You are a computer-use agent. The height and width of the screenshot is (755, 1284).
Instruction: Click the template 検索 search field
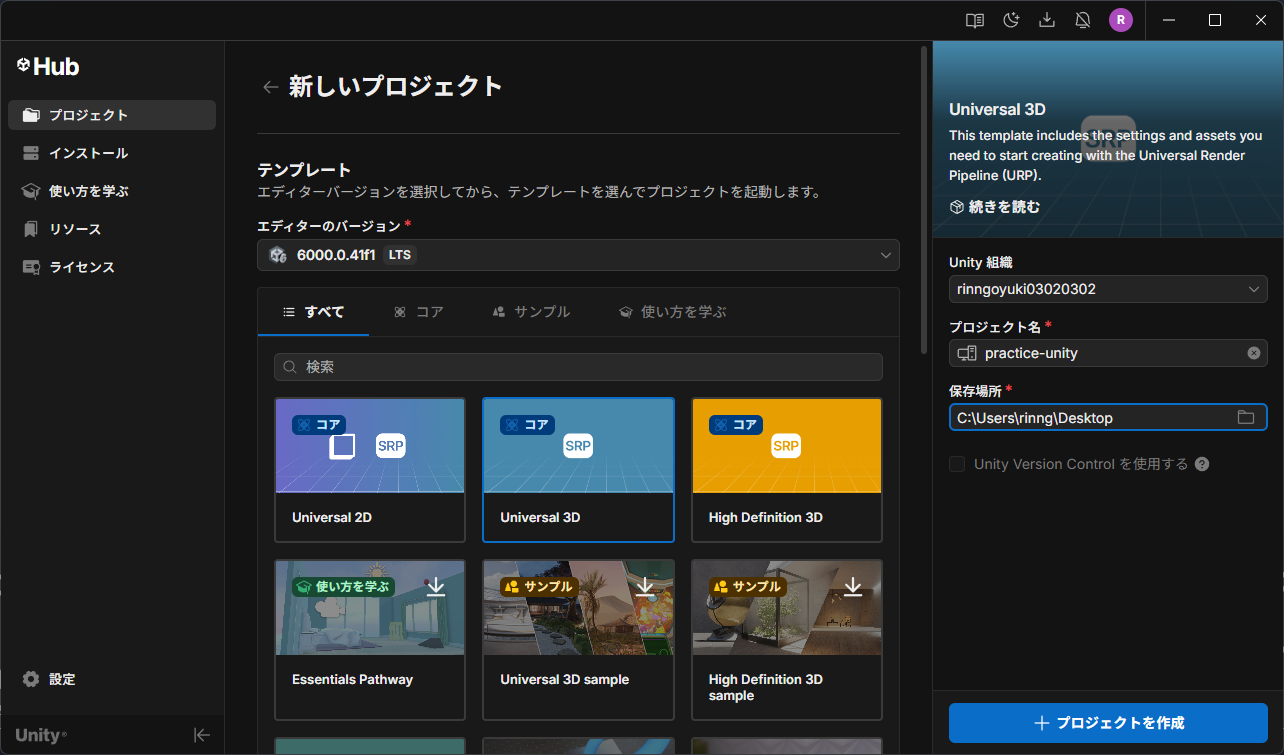[x=578, y=367]
